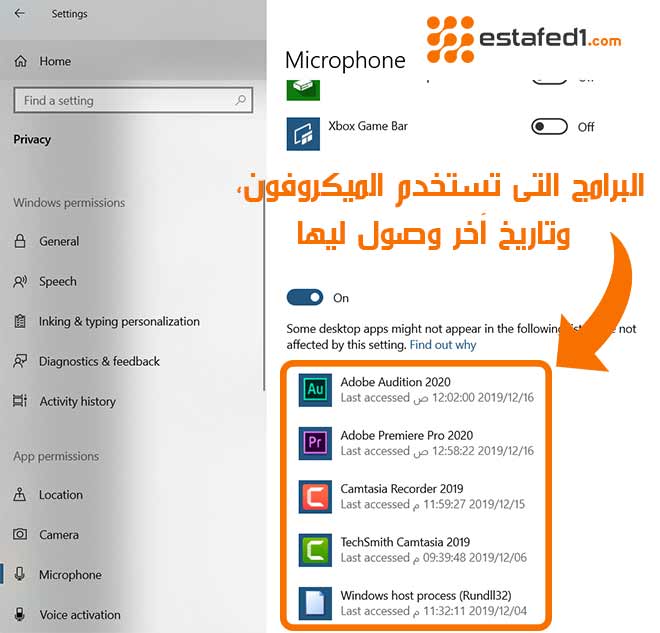Turn off desktop apps microphone access toggle
This screenshot has width=660, height=633.
tap(304, 297)
